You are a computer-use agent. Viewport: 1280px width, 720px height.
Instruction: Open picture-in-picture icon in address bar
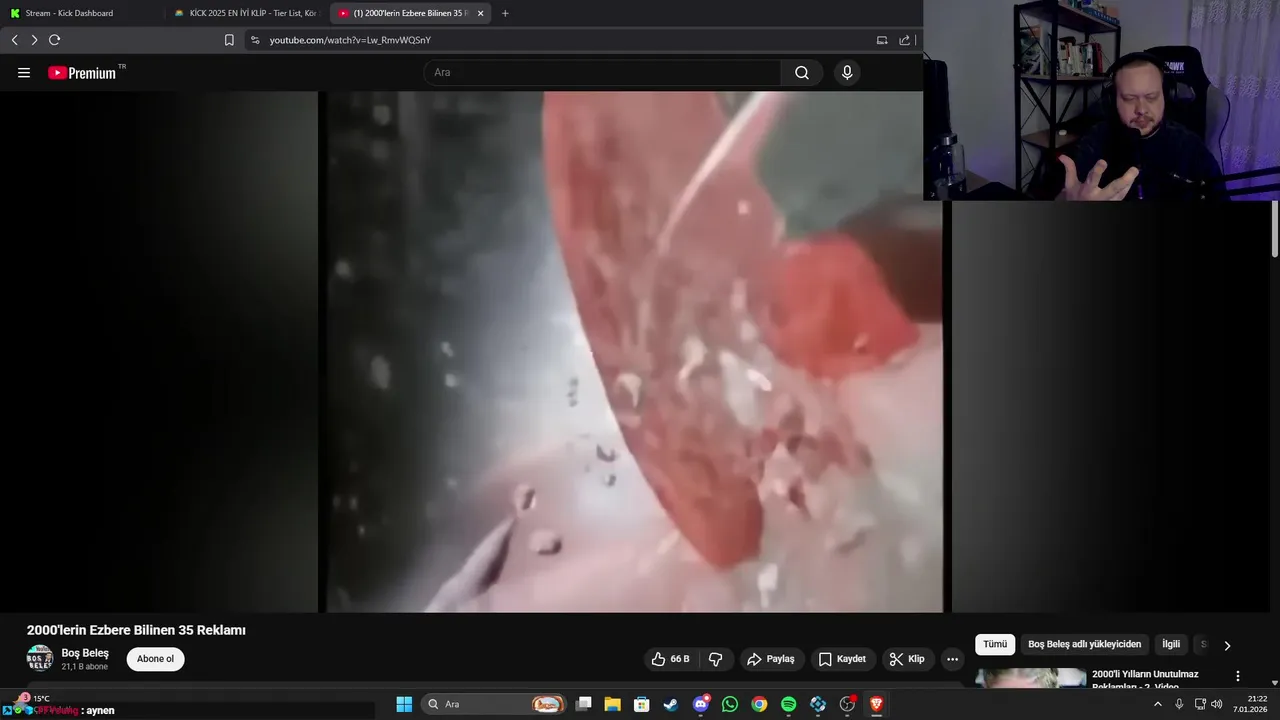click(882, 40)
